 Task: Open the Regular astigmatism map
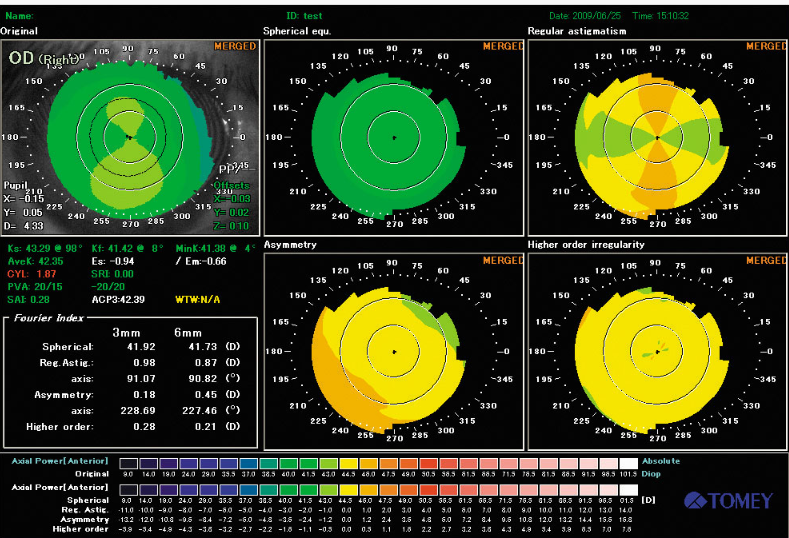tap(657, 137)
